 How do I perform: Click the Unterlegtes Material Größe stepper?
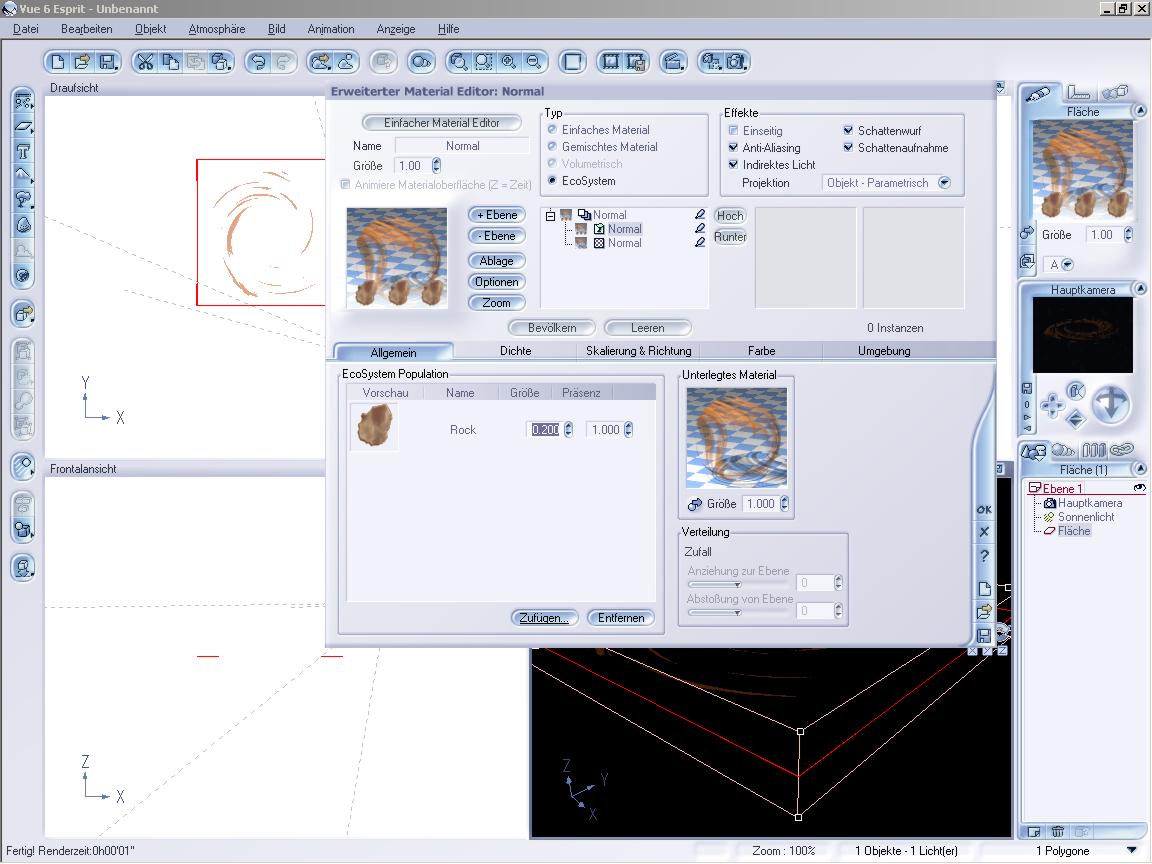785,504
